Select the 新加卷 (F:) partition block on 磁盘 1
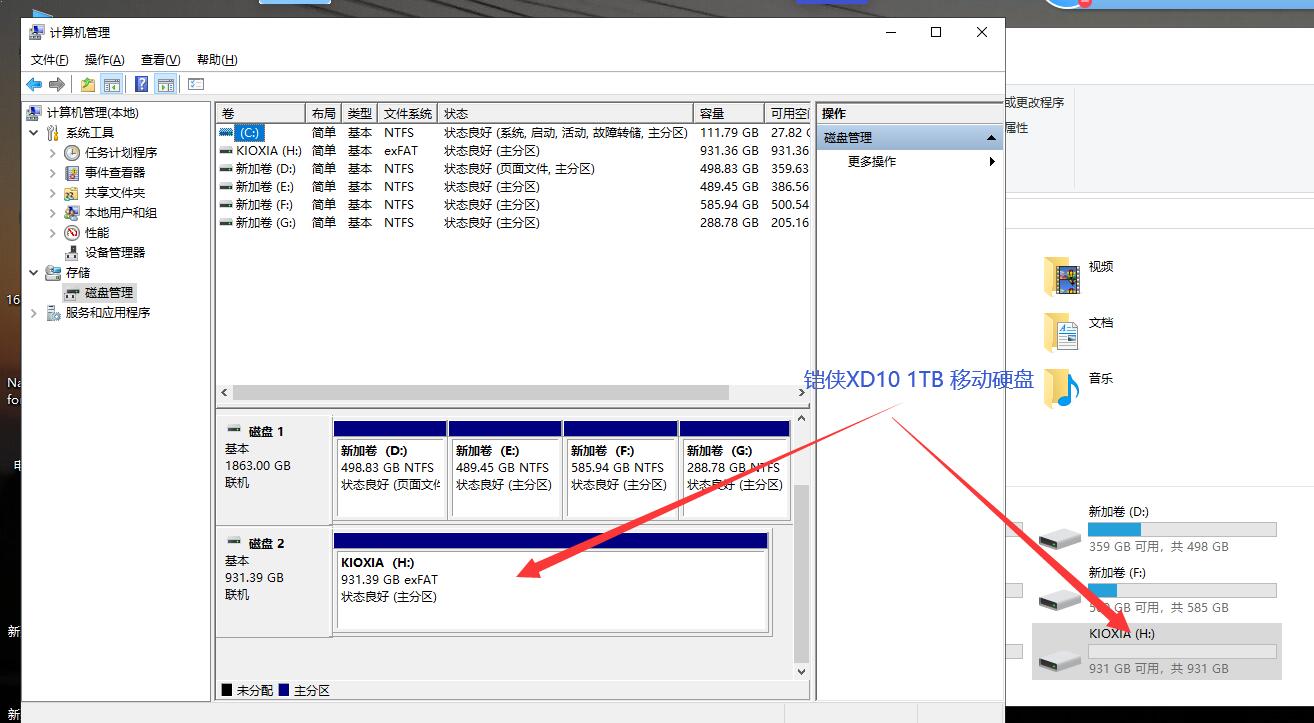Image resolution: width=1314 pixels, height=723 pixels. (x=620, y=469)
